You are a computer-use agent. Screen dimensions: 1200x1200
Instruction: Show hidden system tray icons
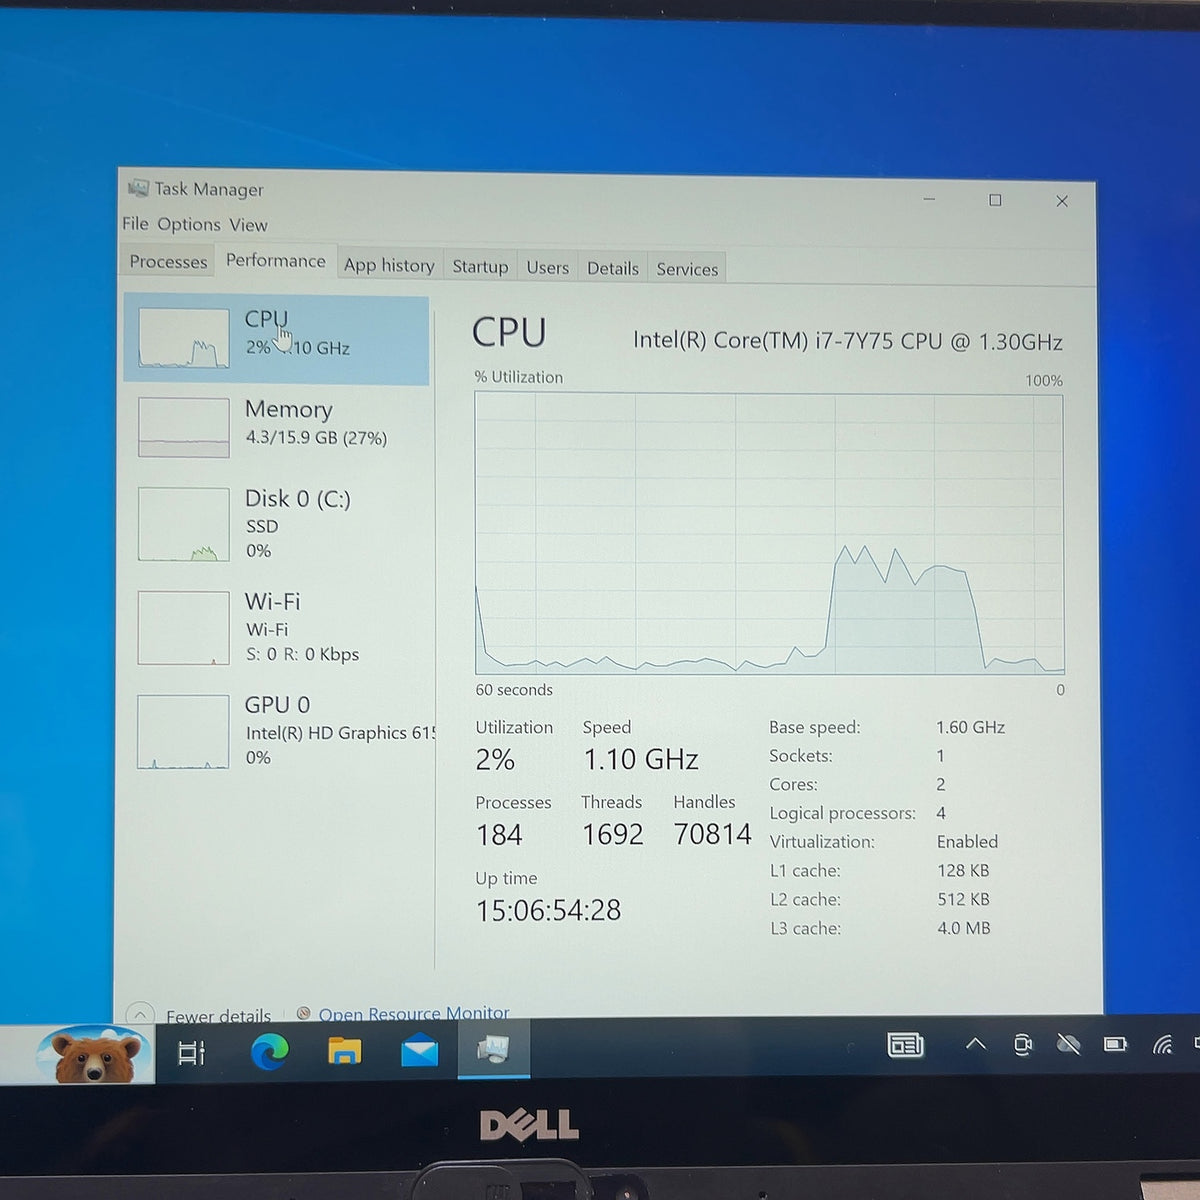pyautogui.click(x=975, y=1044)
